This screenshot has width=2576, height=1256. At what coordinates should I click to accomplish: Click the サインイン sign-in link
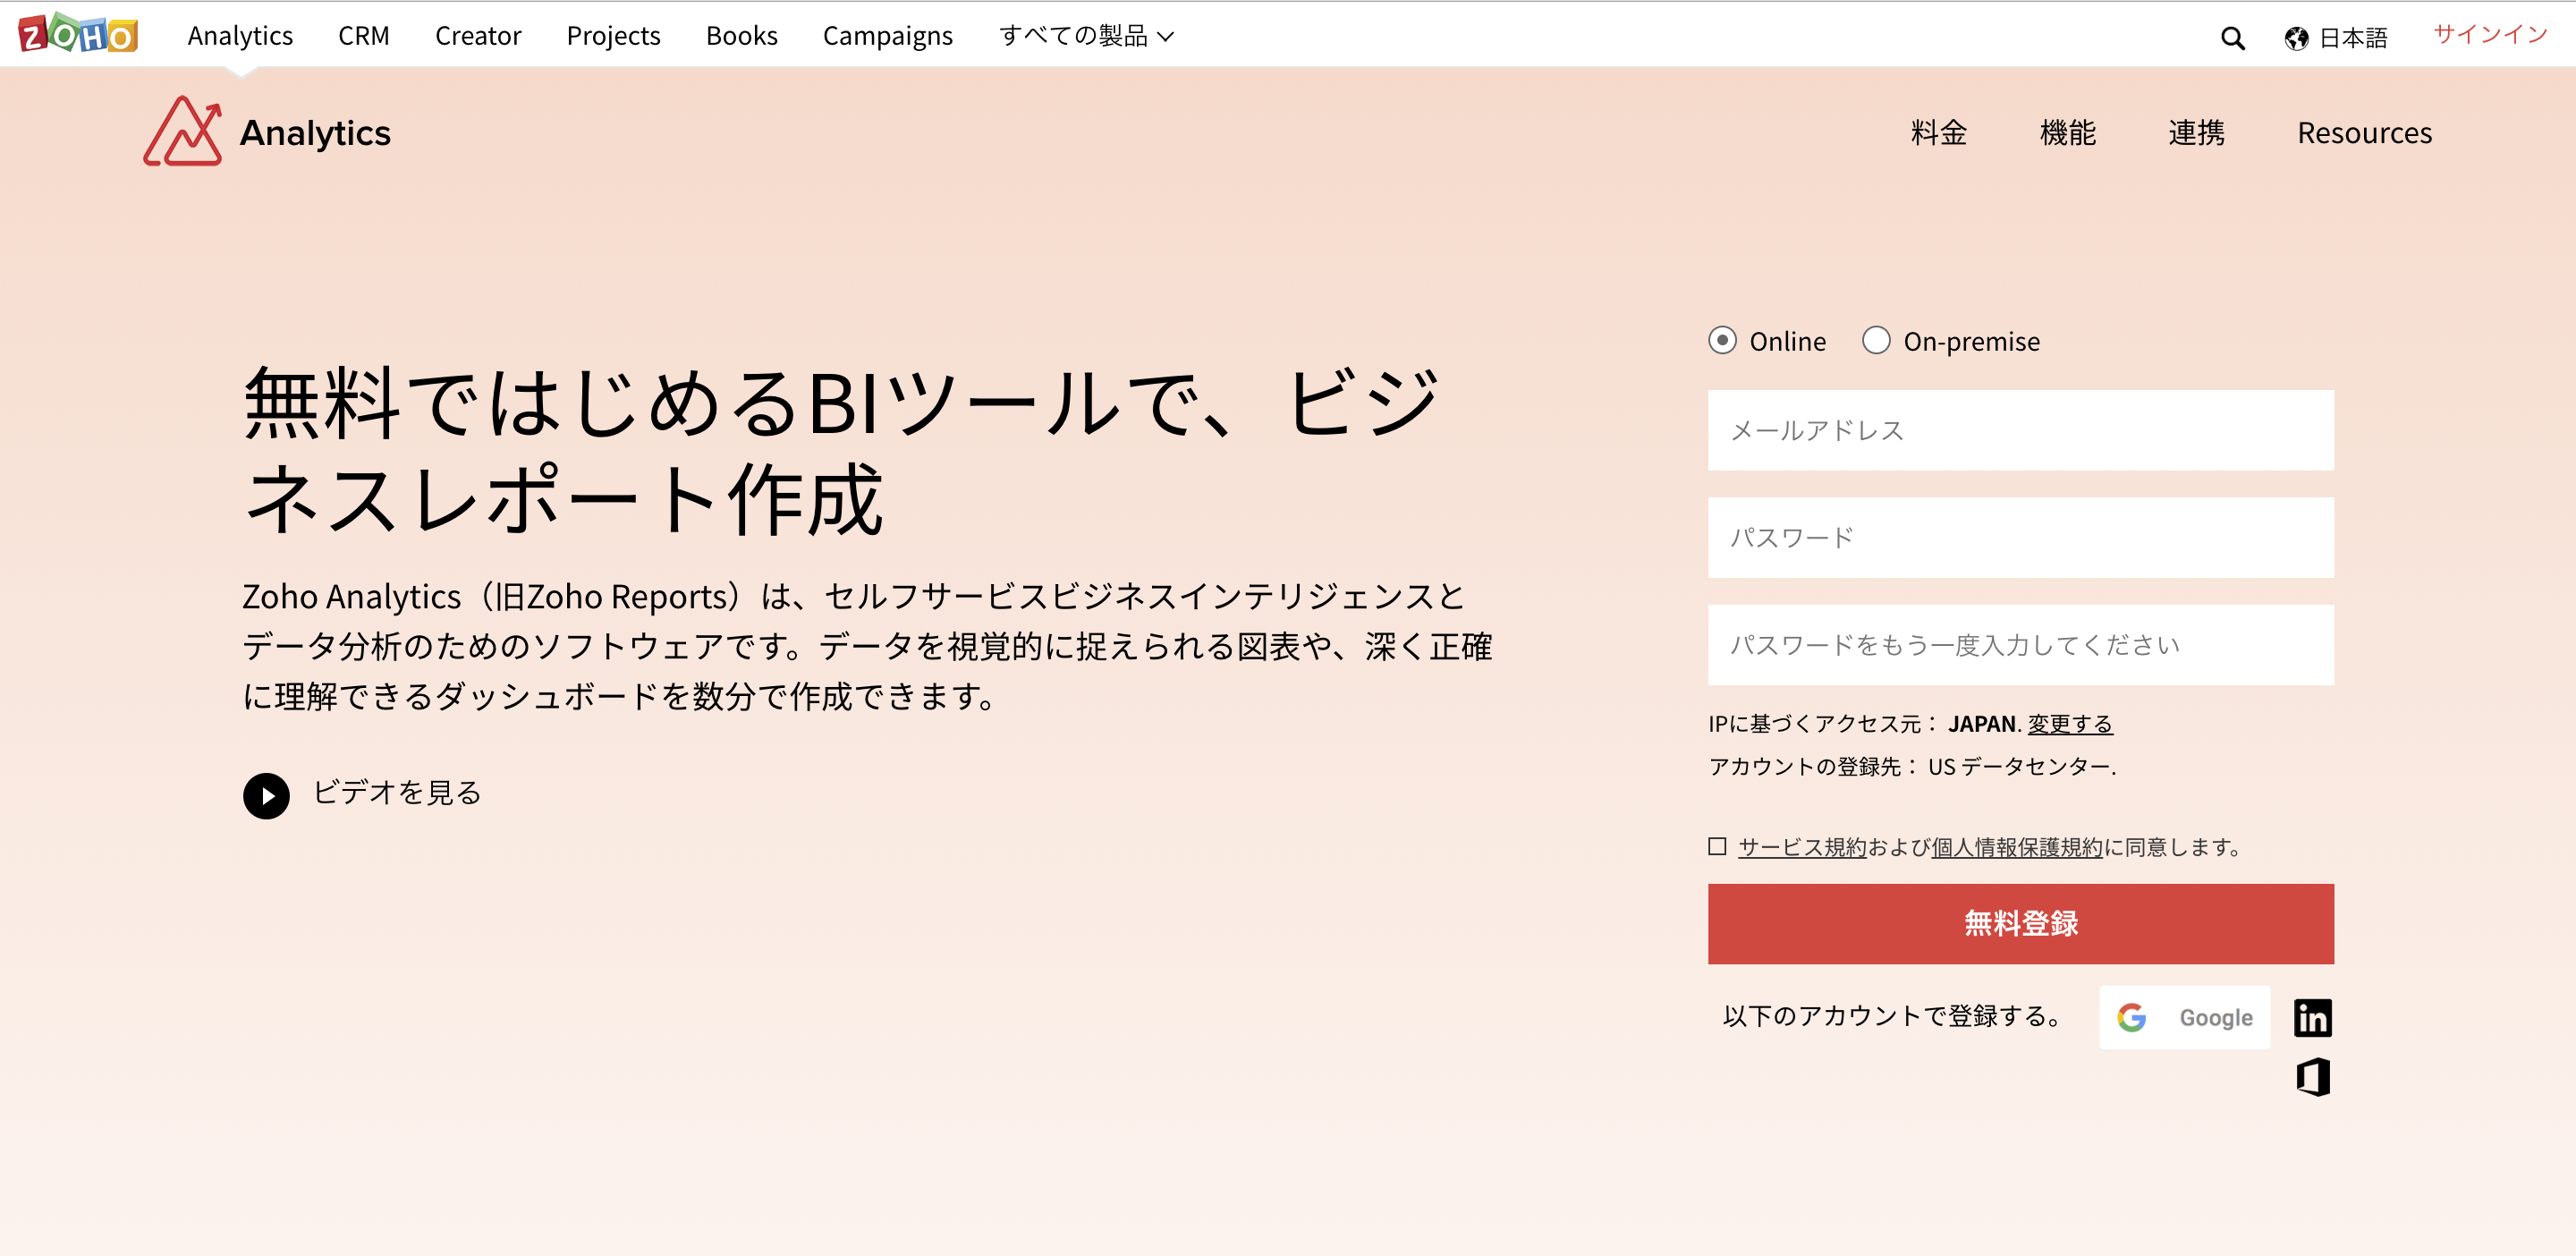[x=2489, y=34]
